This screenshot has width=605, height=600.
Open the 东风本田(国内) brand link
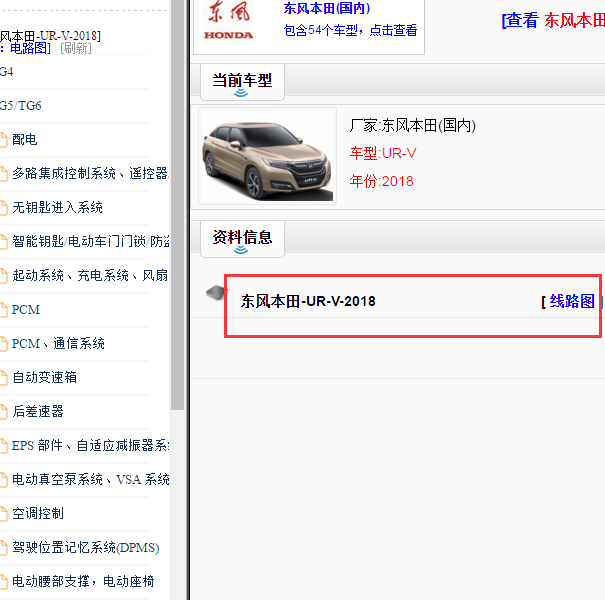[x=327, y=8]
